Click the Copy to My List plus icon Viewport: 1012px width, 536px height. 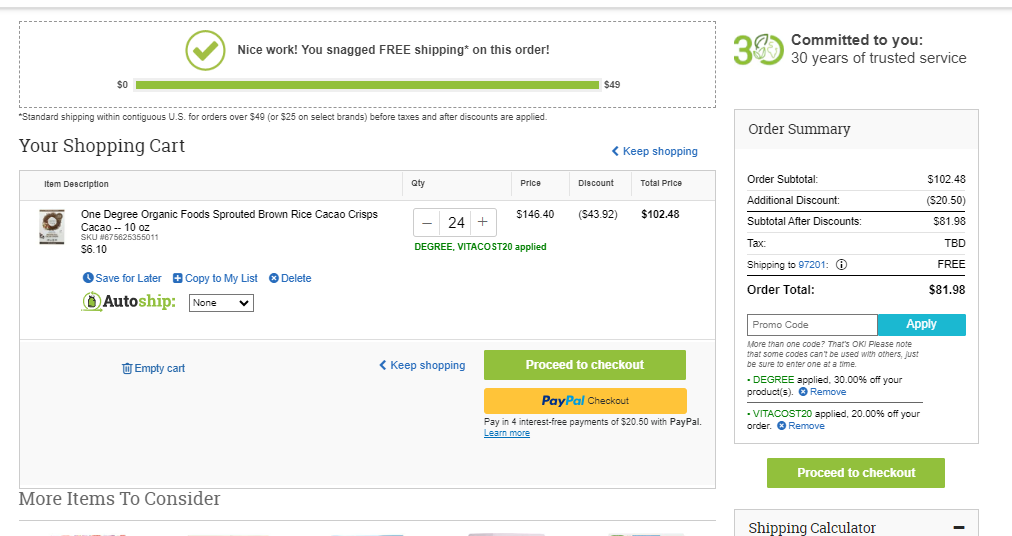[177, 278]
